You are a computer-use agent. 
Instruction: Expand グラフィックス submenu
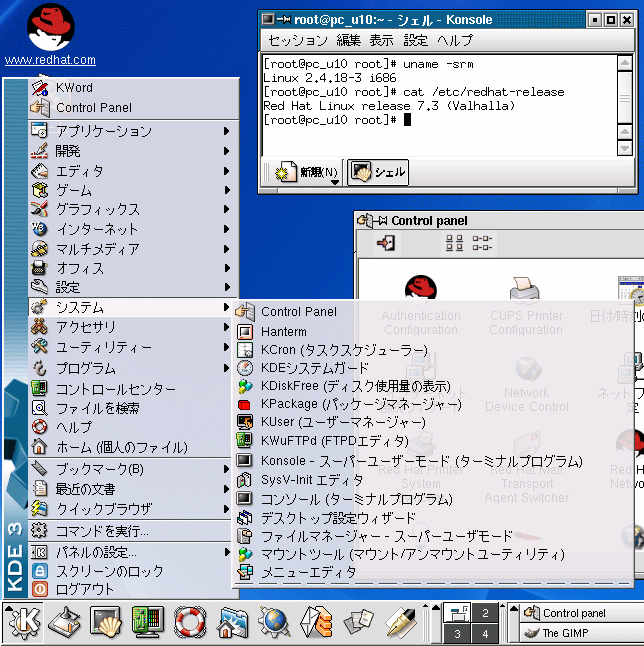133,209
